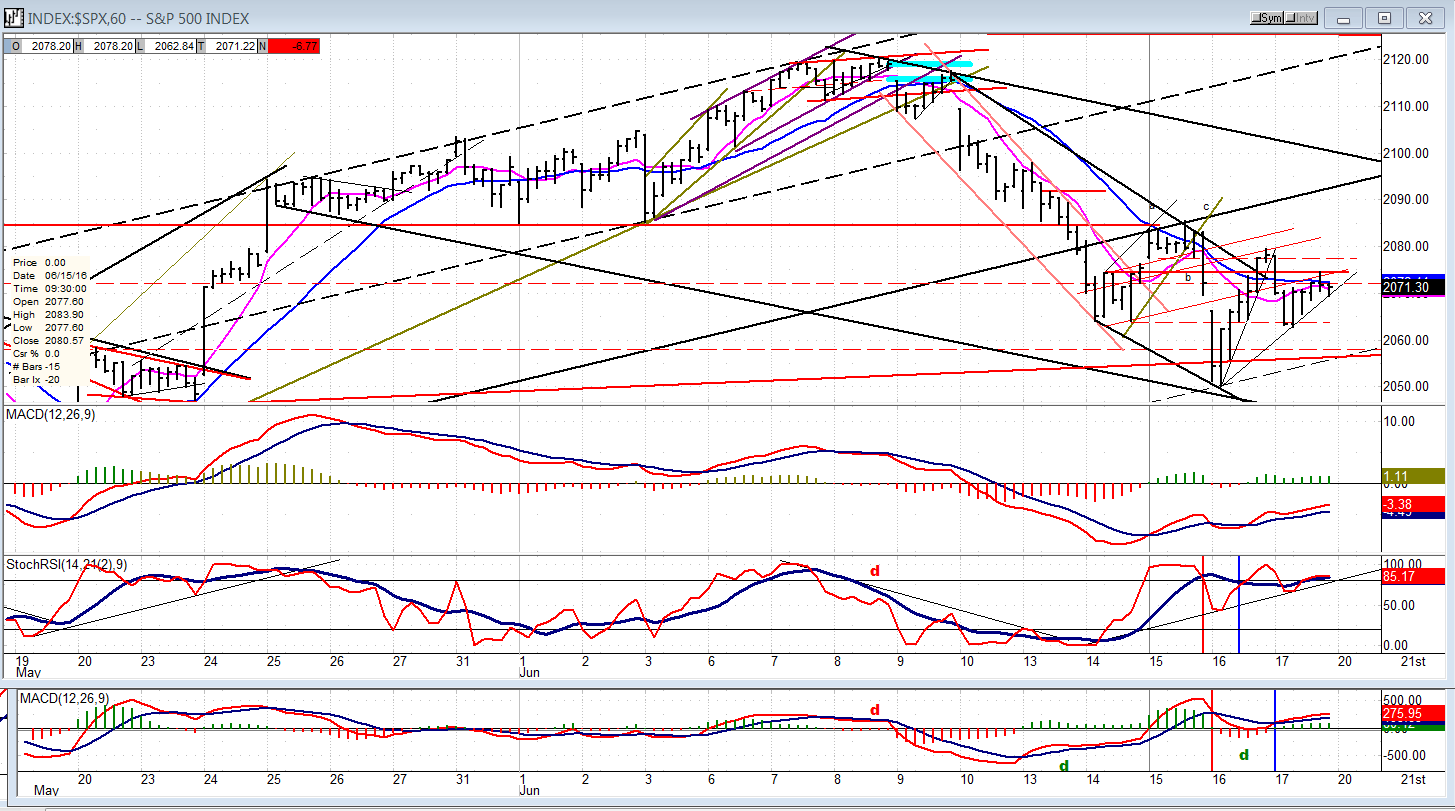This screenshot has height=811, width=1455.
Task: Click the -3.38 MACD signal value tag
Action: tap(1413, 505)
